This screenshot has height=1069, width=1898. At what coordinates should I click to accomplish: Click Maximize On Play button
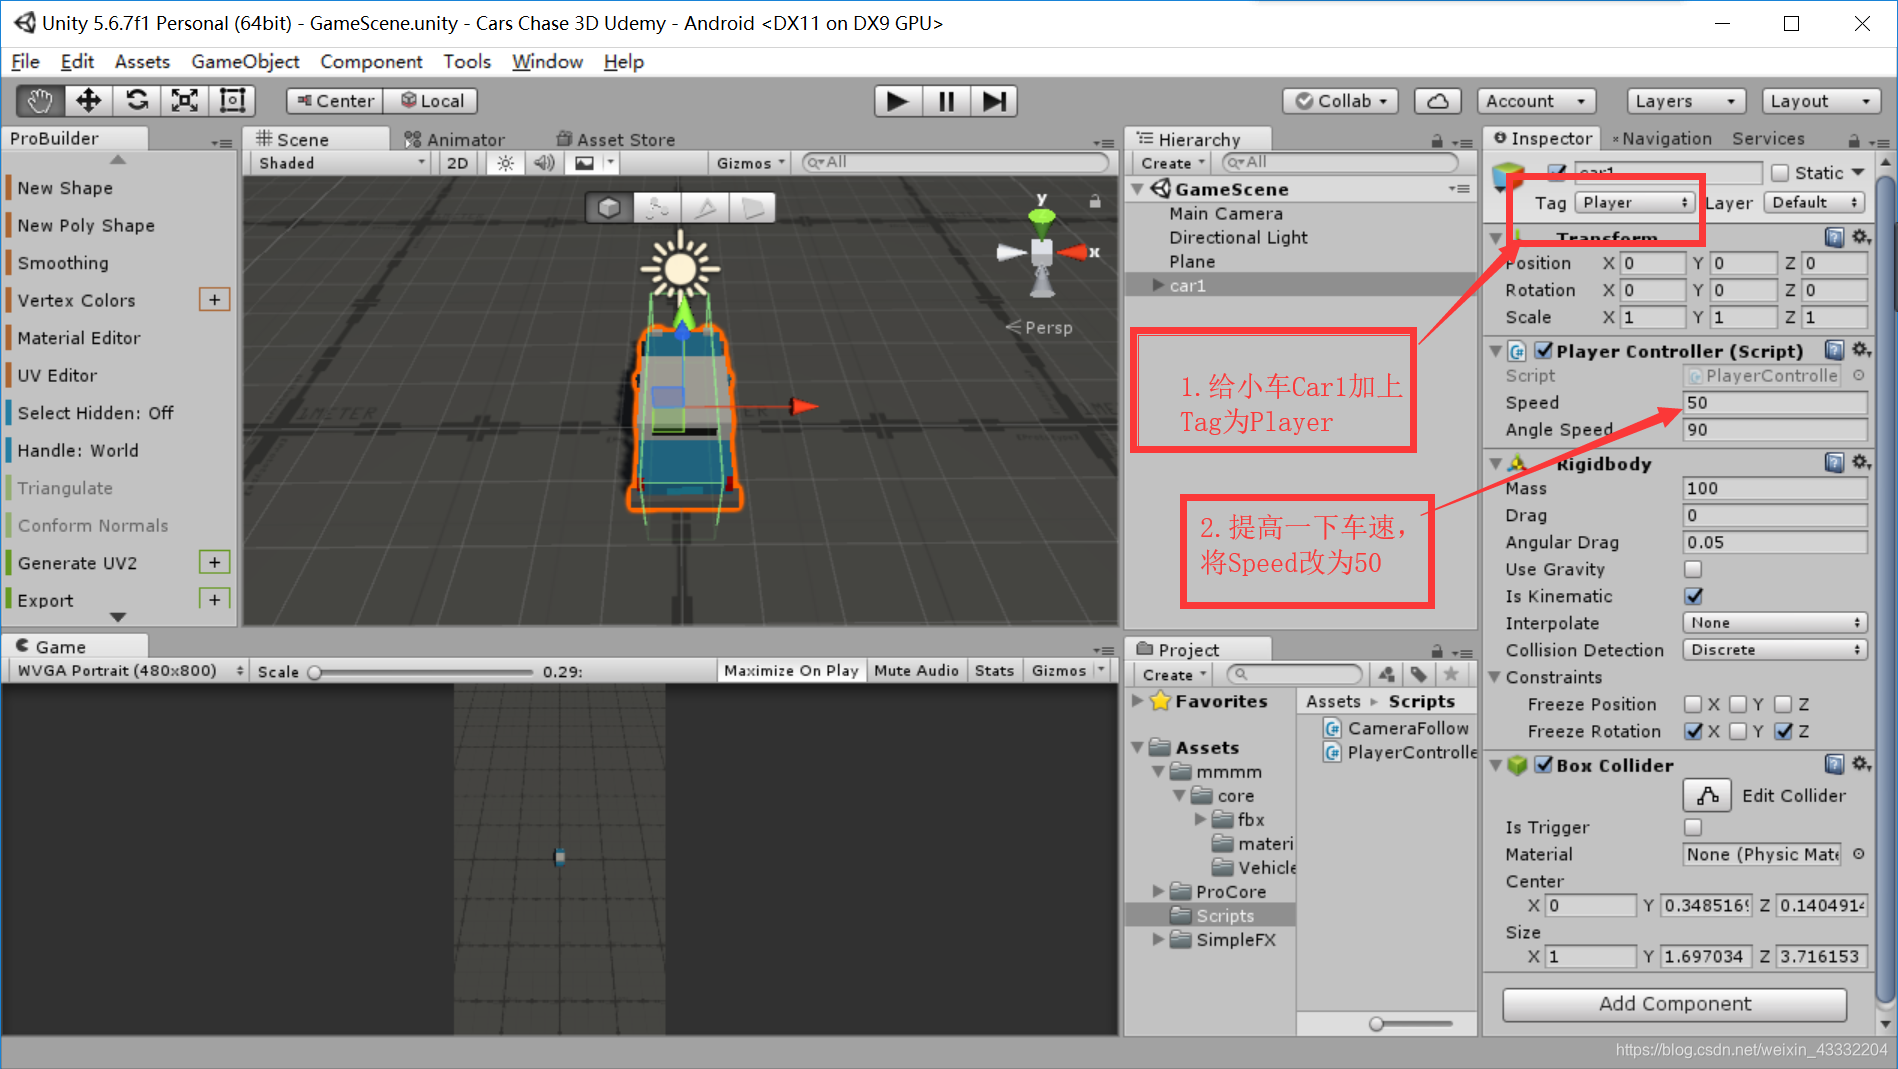click(791, 671)
